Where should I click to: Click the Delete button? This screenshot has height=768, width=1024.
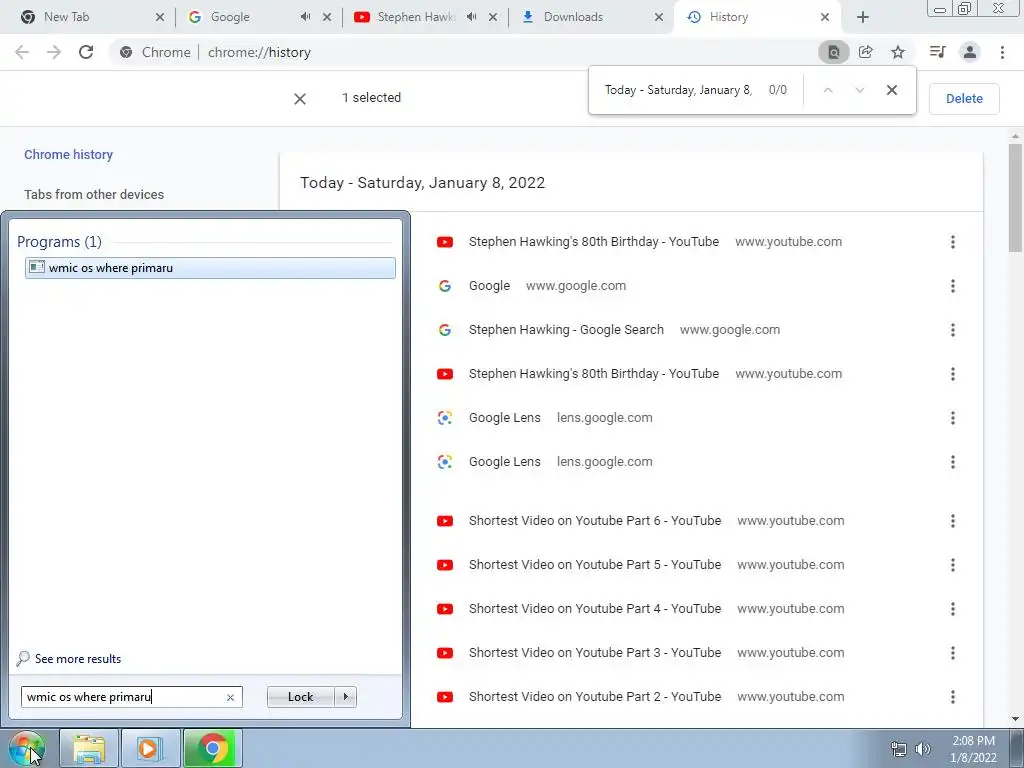(964, 99)
